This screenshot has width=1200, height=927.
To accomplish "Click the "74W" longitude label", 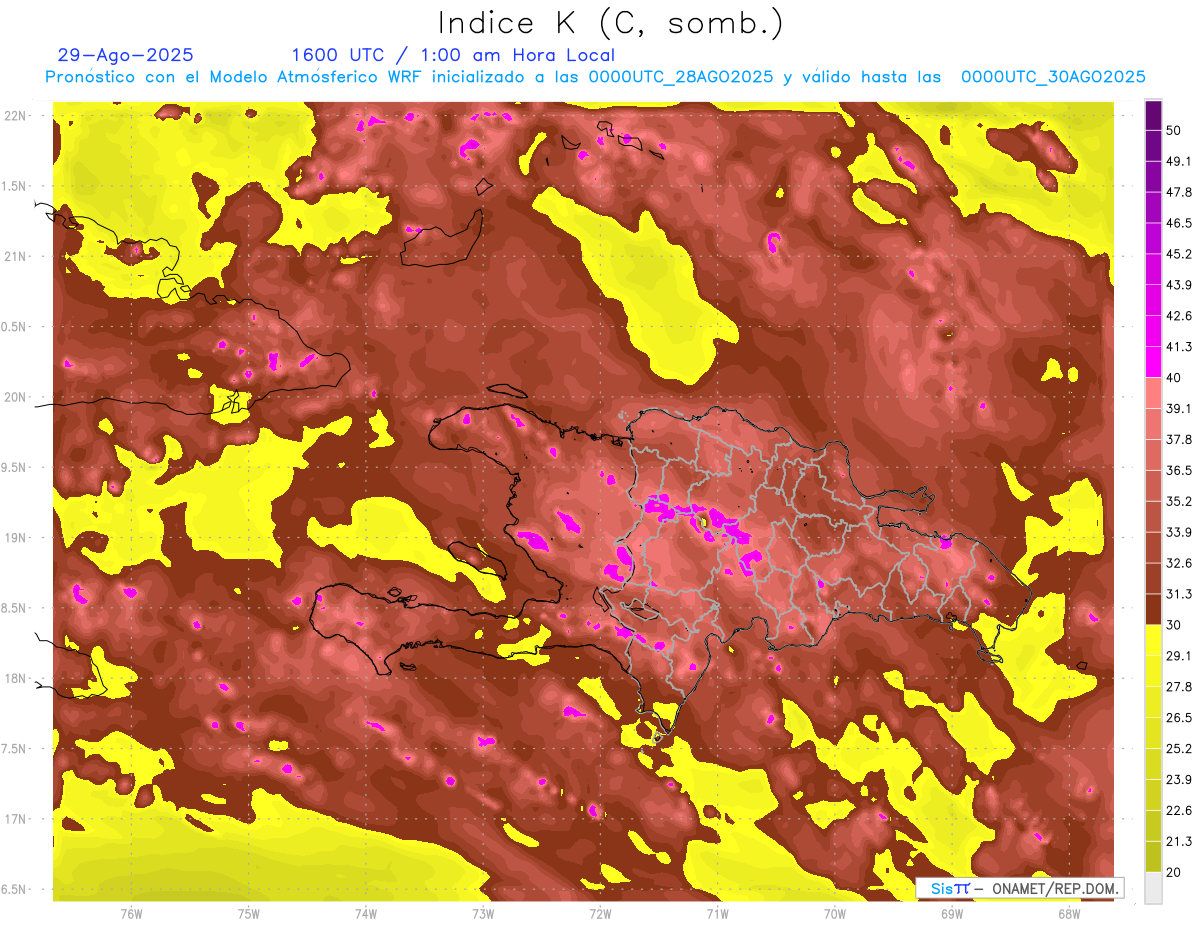I will point(366,913).
